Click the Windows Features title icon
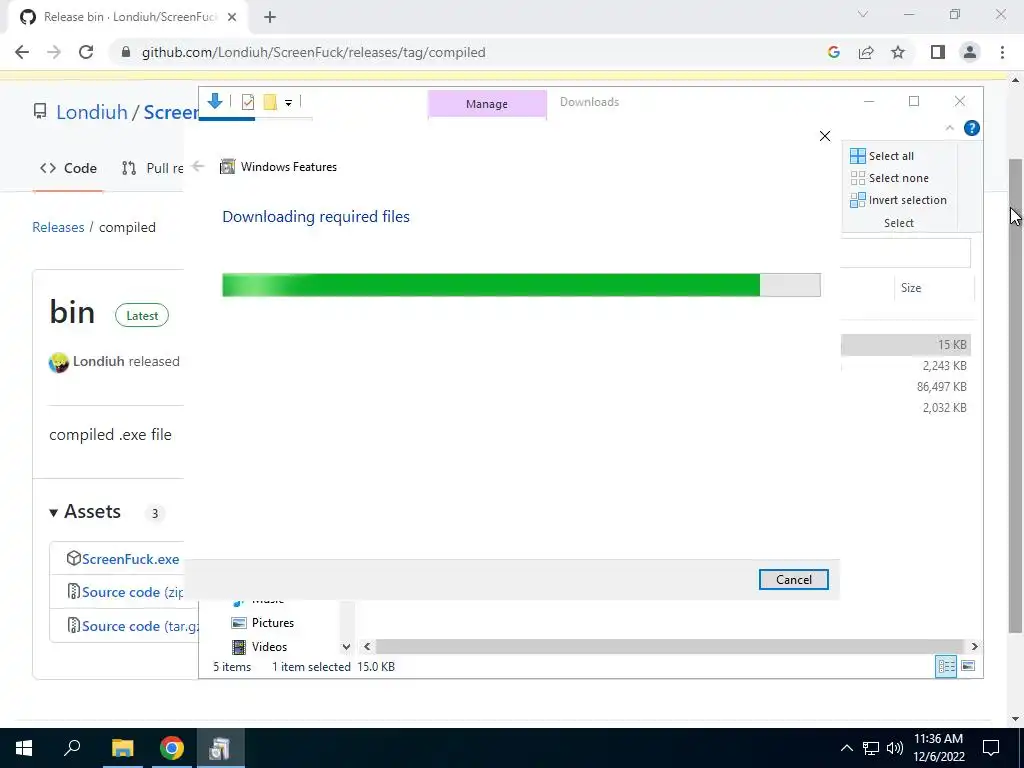This screenshot has height=768, width=1024. (x=227, y=167)
